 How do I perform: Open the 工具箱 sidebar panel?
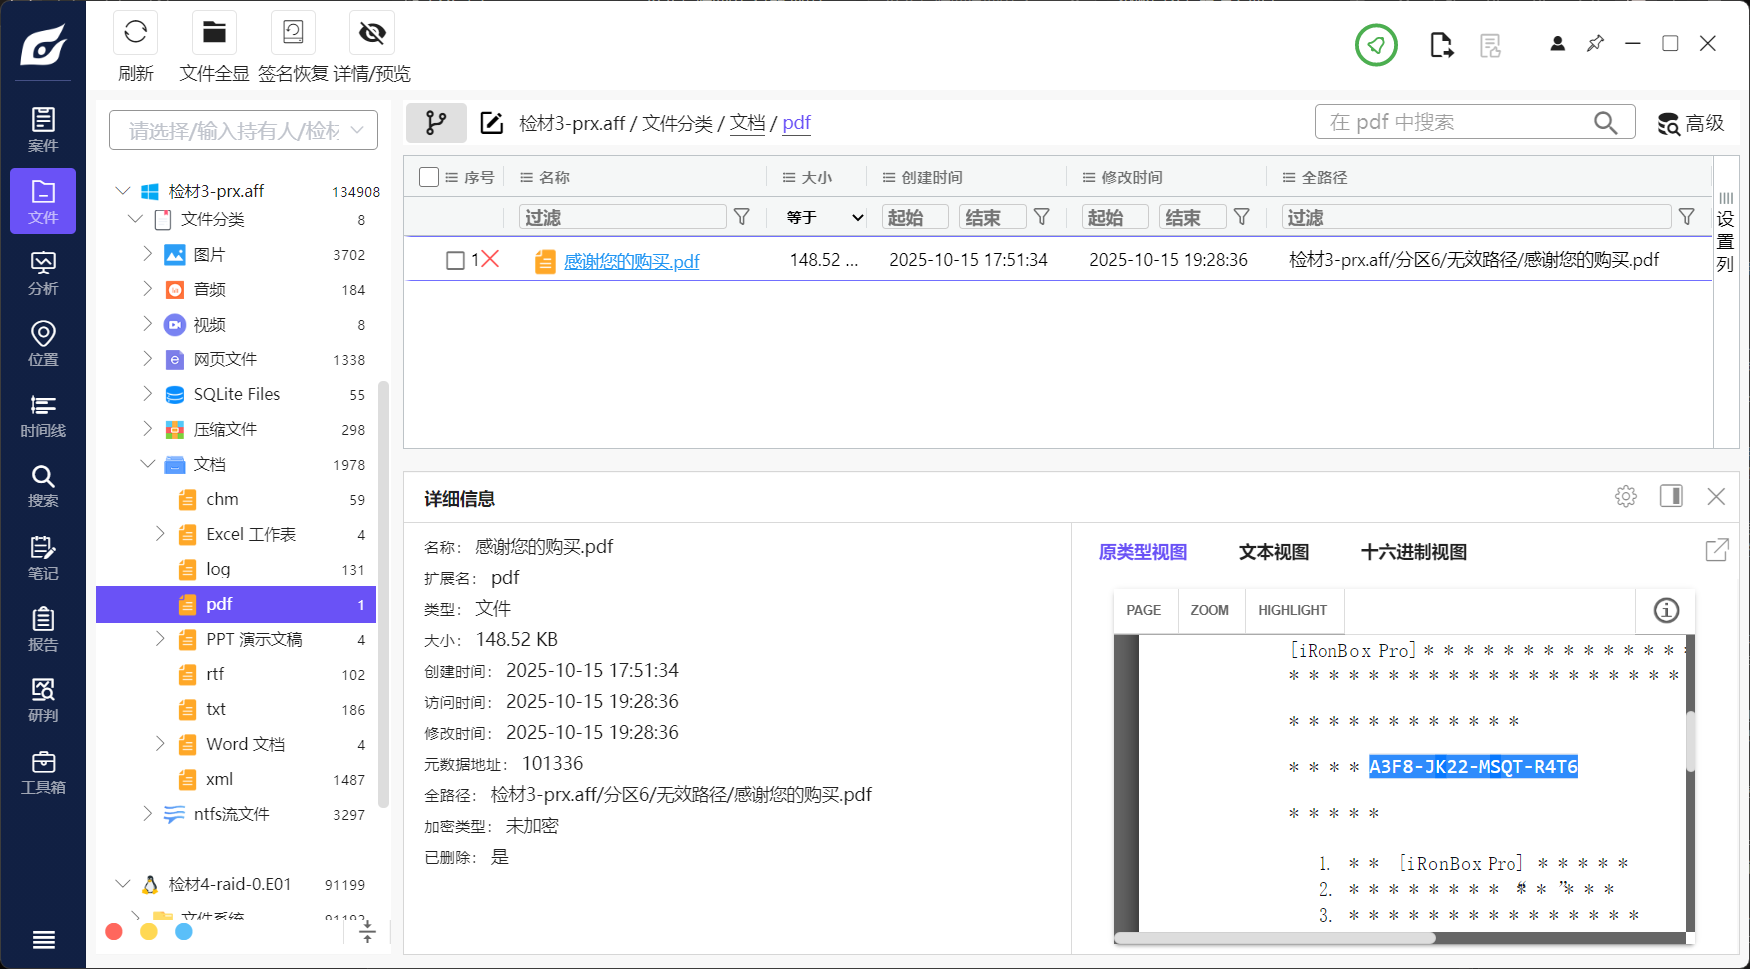[x=43, y=772]
